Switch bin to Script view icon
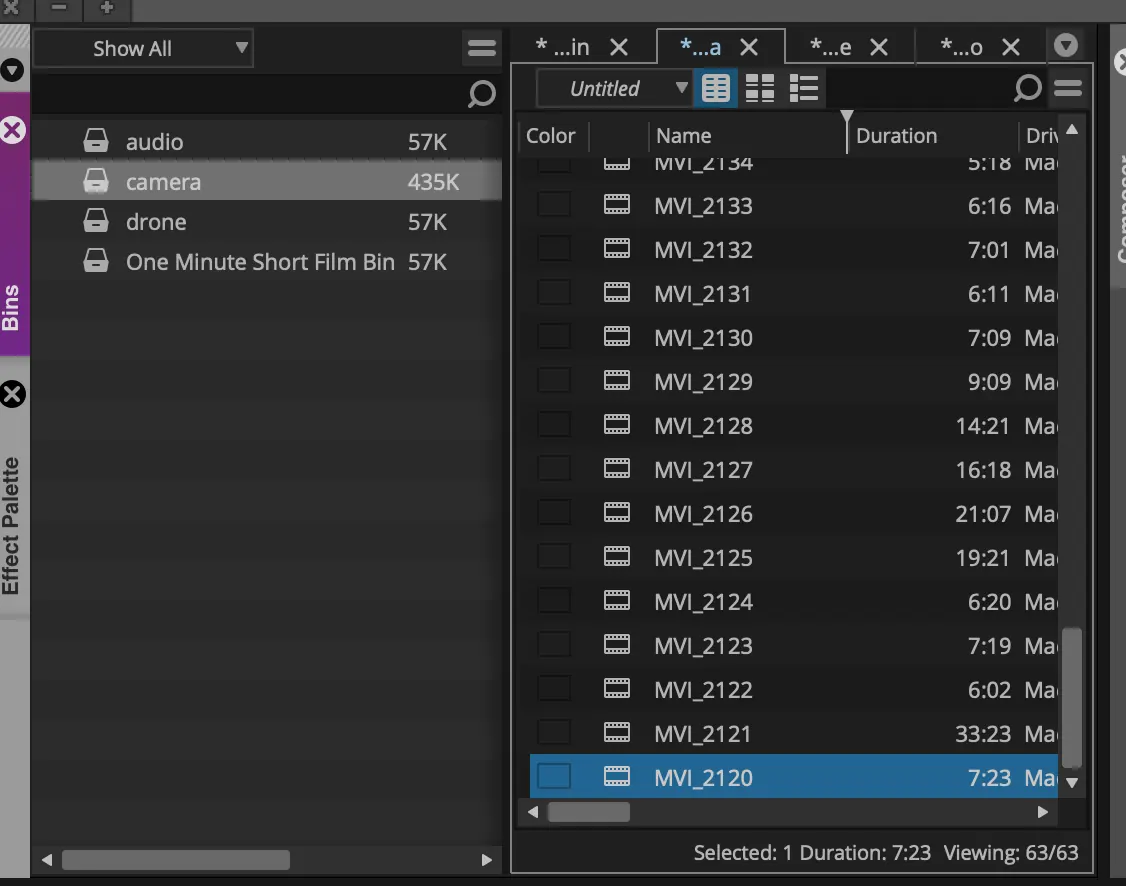The width and height of the screenshot is (1126, 886). [804, 88]
